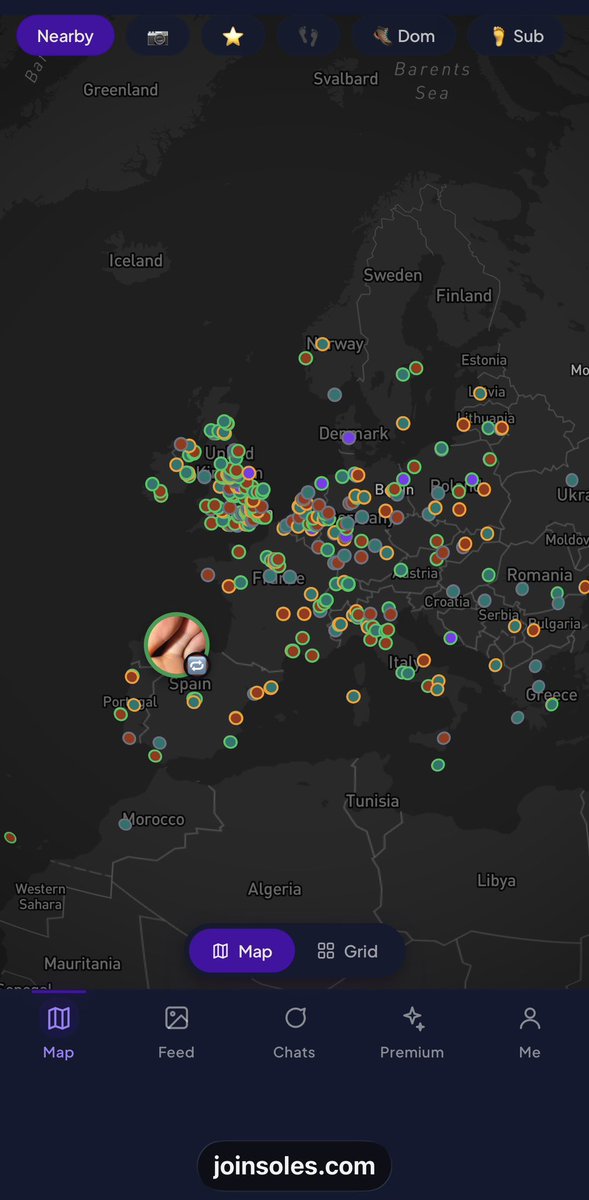
Task: Tap the 'Romania' map label
Action: pyautogui.click(x=539, y=575)
